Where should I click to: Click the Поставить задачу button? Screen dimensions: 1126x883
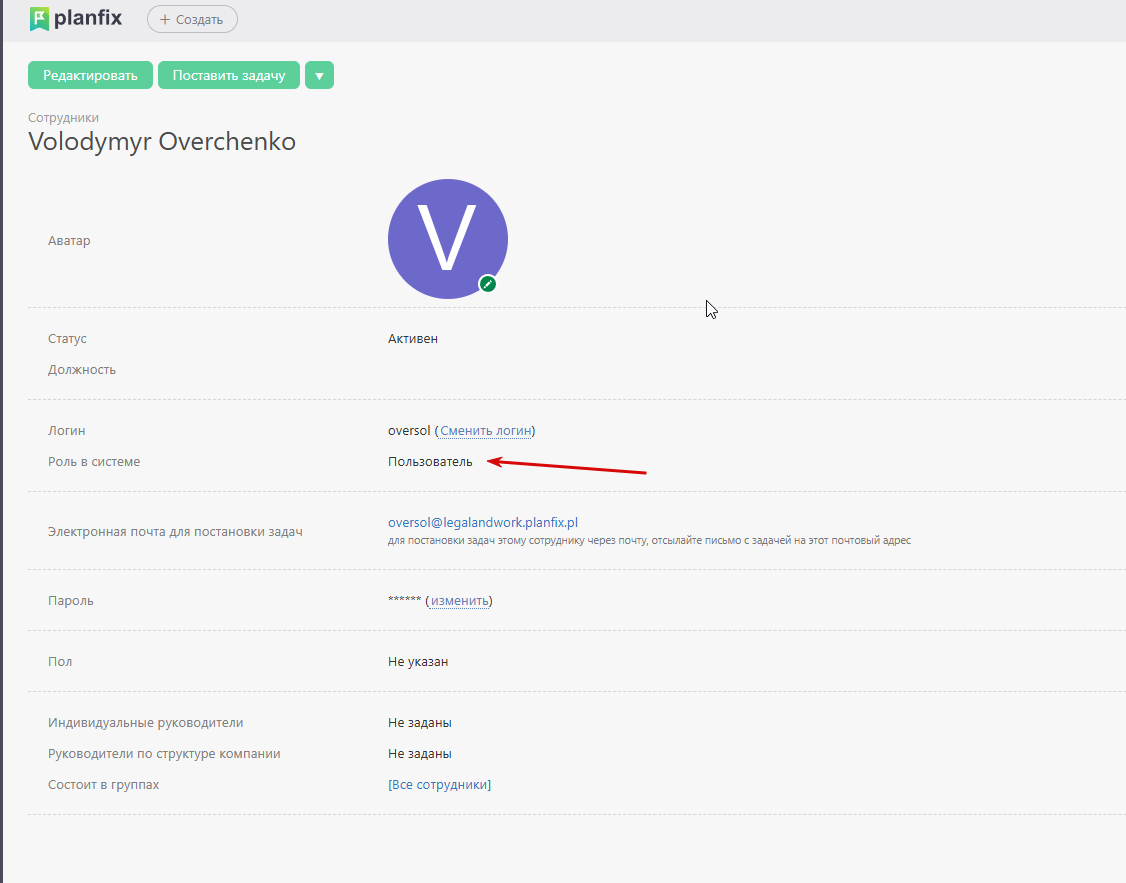click(x=229, y=75)
